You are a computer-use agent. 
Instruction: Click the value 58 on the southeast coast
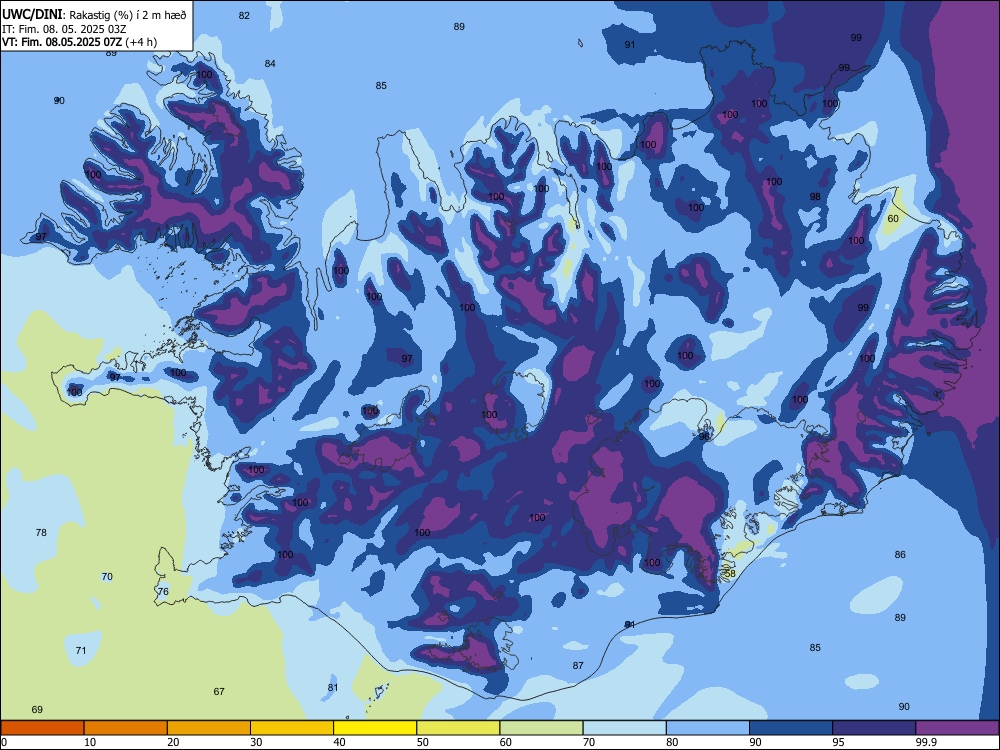[730, 573]
